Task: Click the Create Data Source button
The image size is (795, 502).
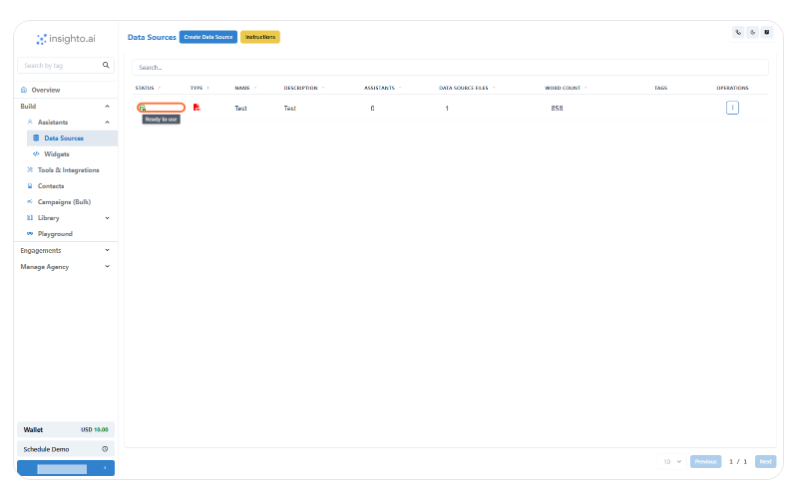Action: click(x=208, y=37)
